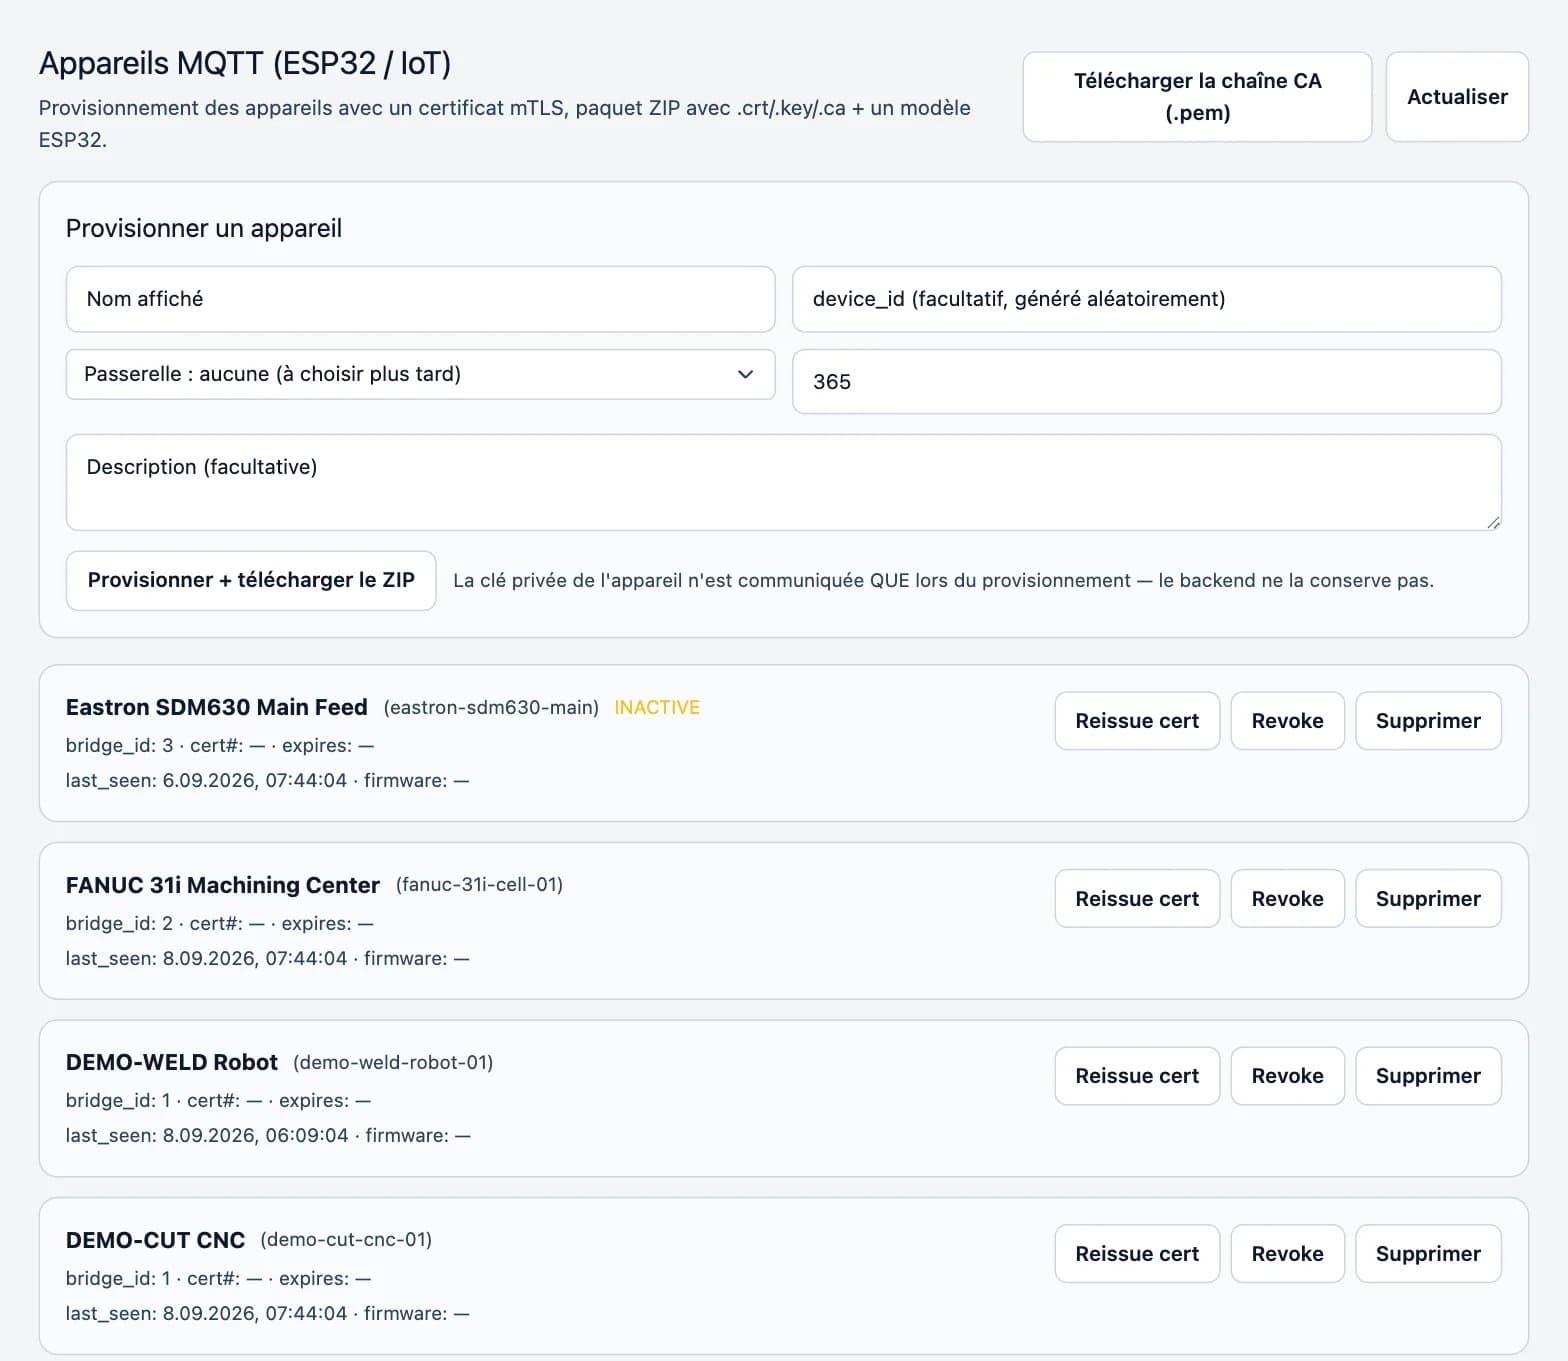Screen dimensions: 1568x1361
Task: Supprimer DEMO-CUT CNC
Action: (x=1428, y=1254)
